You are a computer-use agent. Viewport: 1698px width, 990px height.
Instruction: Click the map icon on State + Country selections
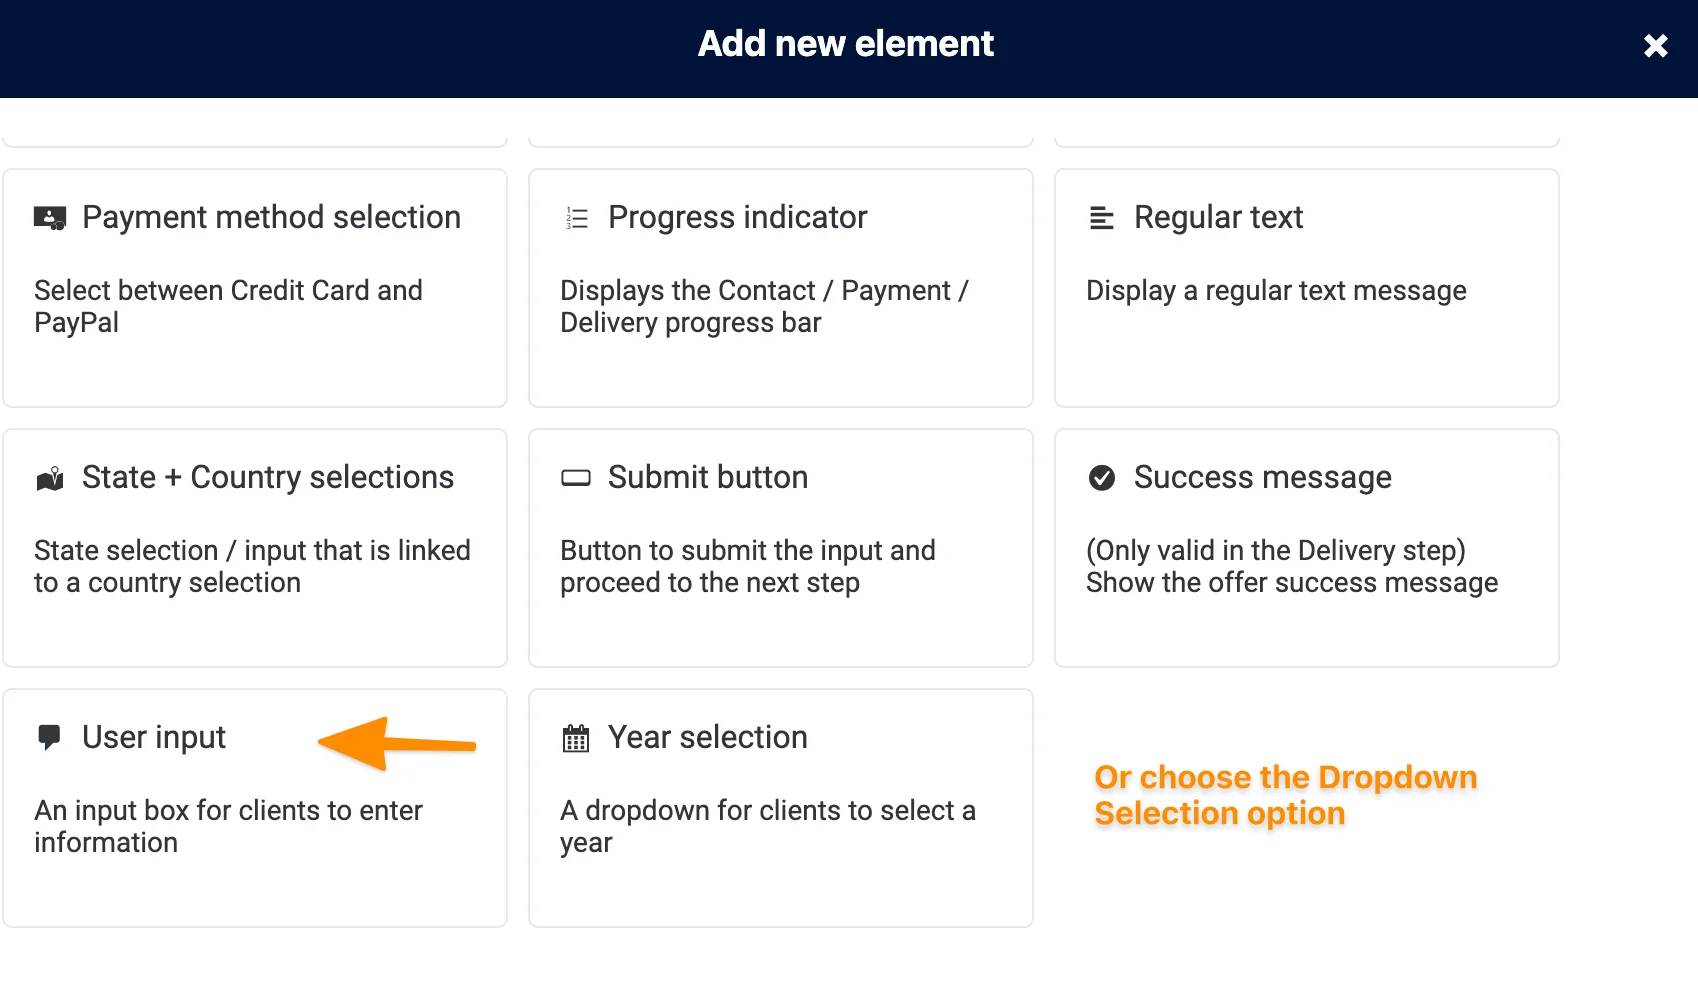(50, 477)
